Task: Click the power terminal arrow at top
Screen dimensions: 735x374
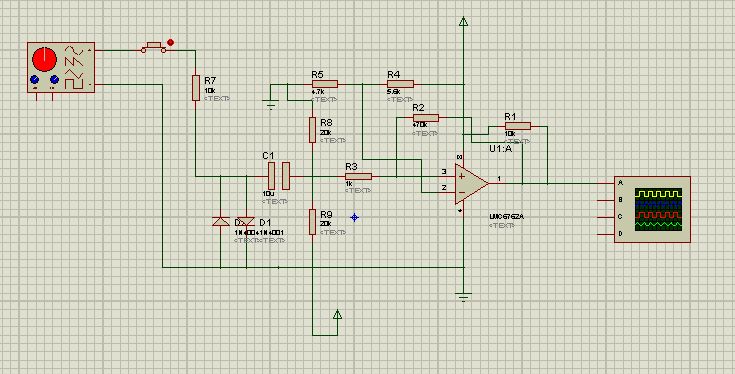Action: pyautogui.click(x=463, y=21)
